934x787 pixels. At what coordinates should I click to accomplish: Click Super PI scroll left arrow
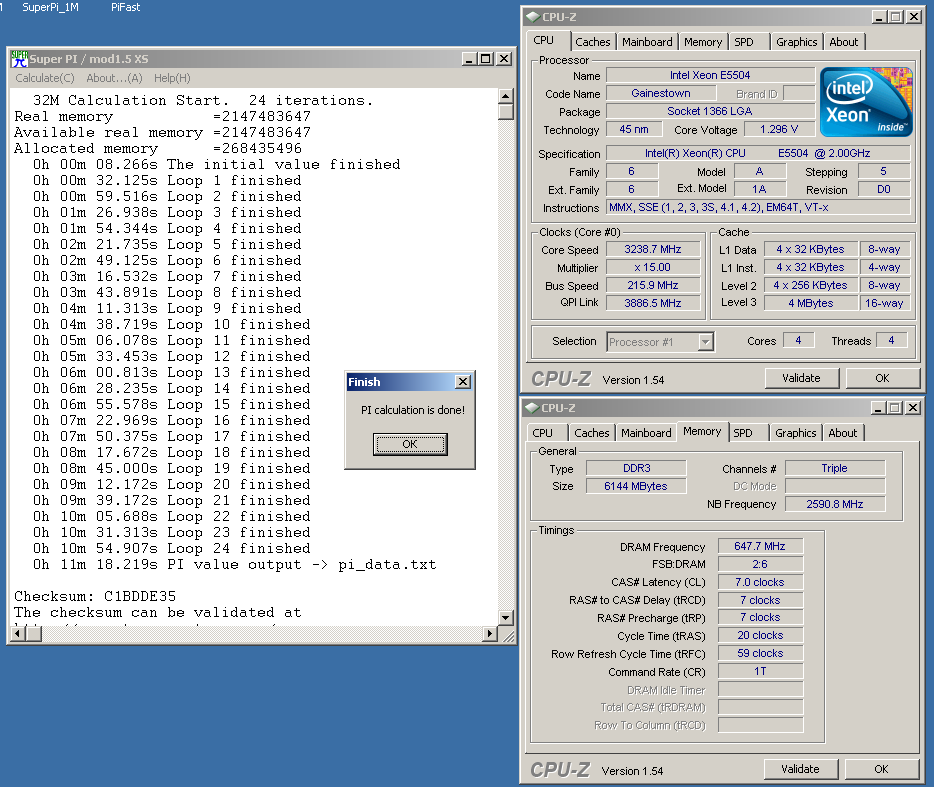point(18,634)
